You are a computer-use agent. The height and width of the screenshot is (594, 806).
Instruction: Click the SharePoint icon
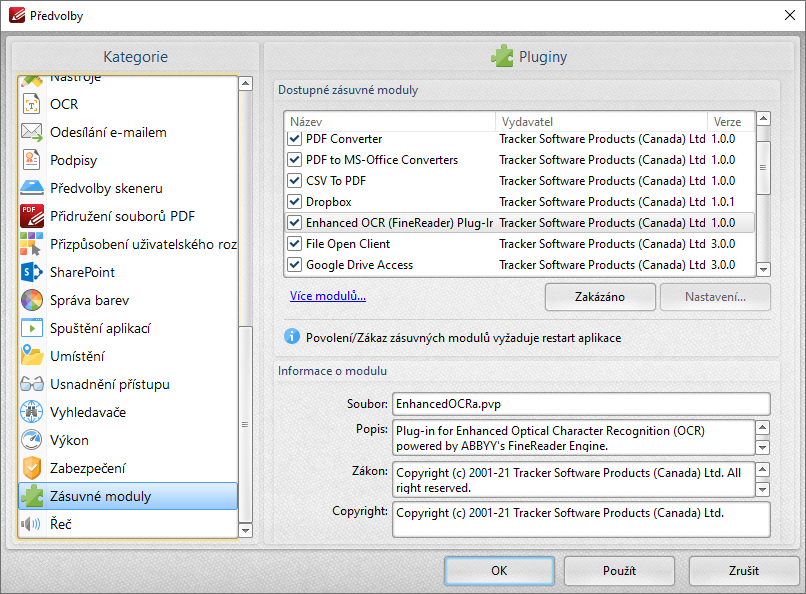coord(31,272)
